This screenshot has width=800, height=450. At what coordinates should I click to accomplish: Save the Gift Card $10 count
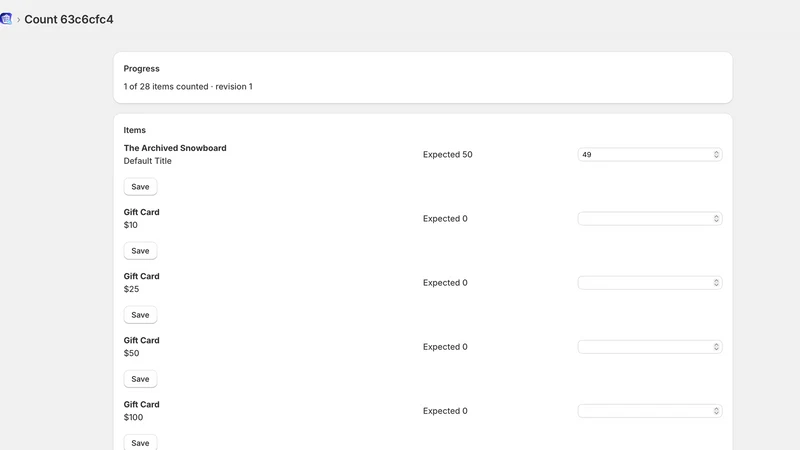pos(140,251)
